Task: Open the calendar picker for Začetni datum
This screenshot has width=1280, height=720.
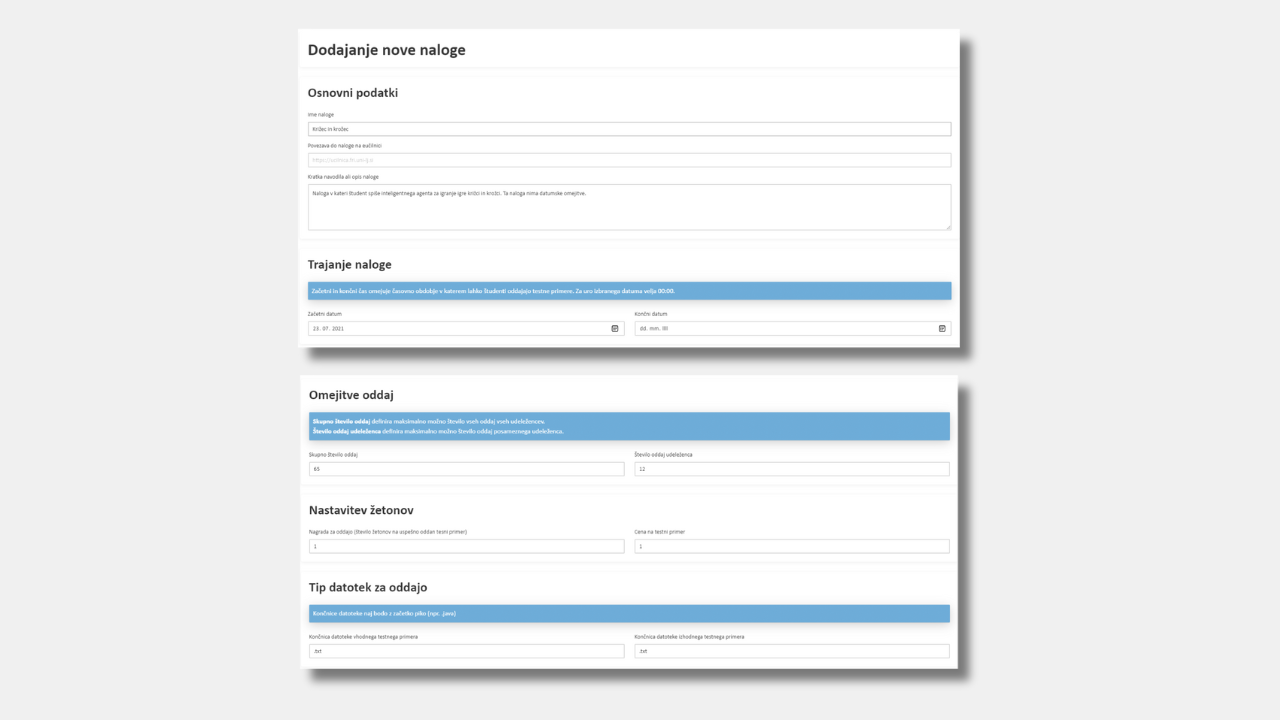Action: point(615,328)
